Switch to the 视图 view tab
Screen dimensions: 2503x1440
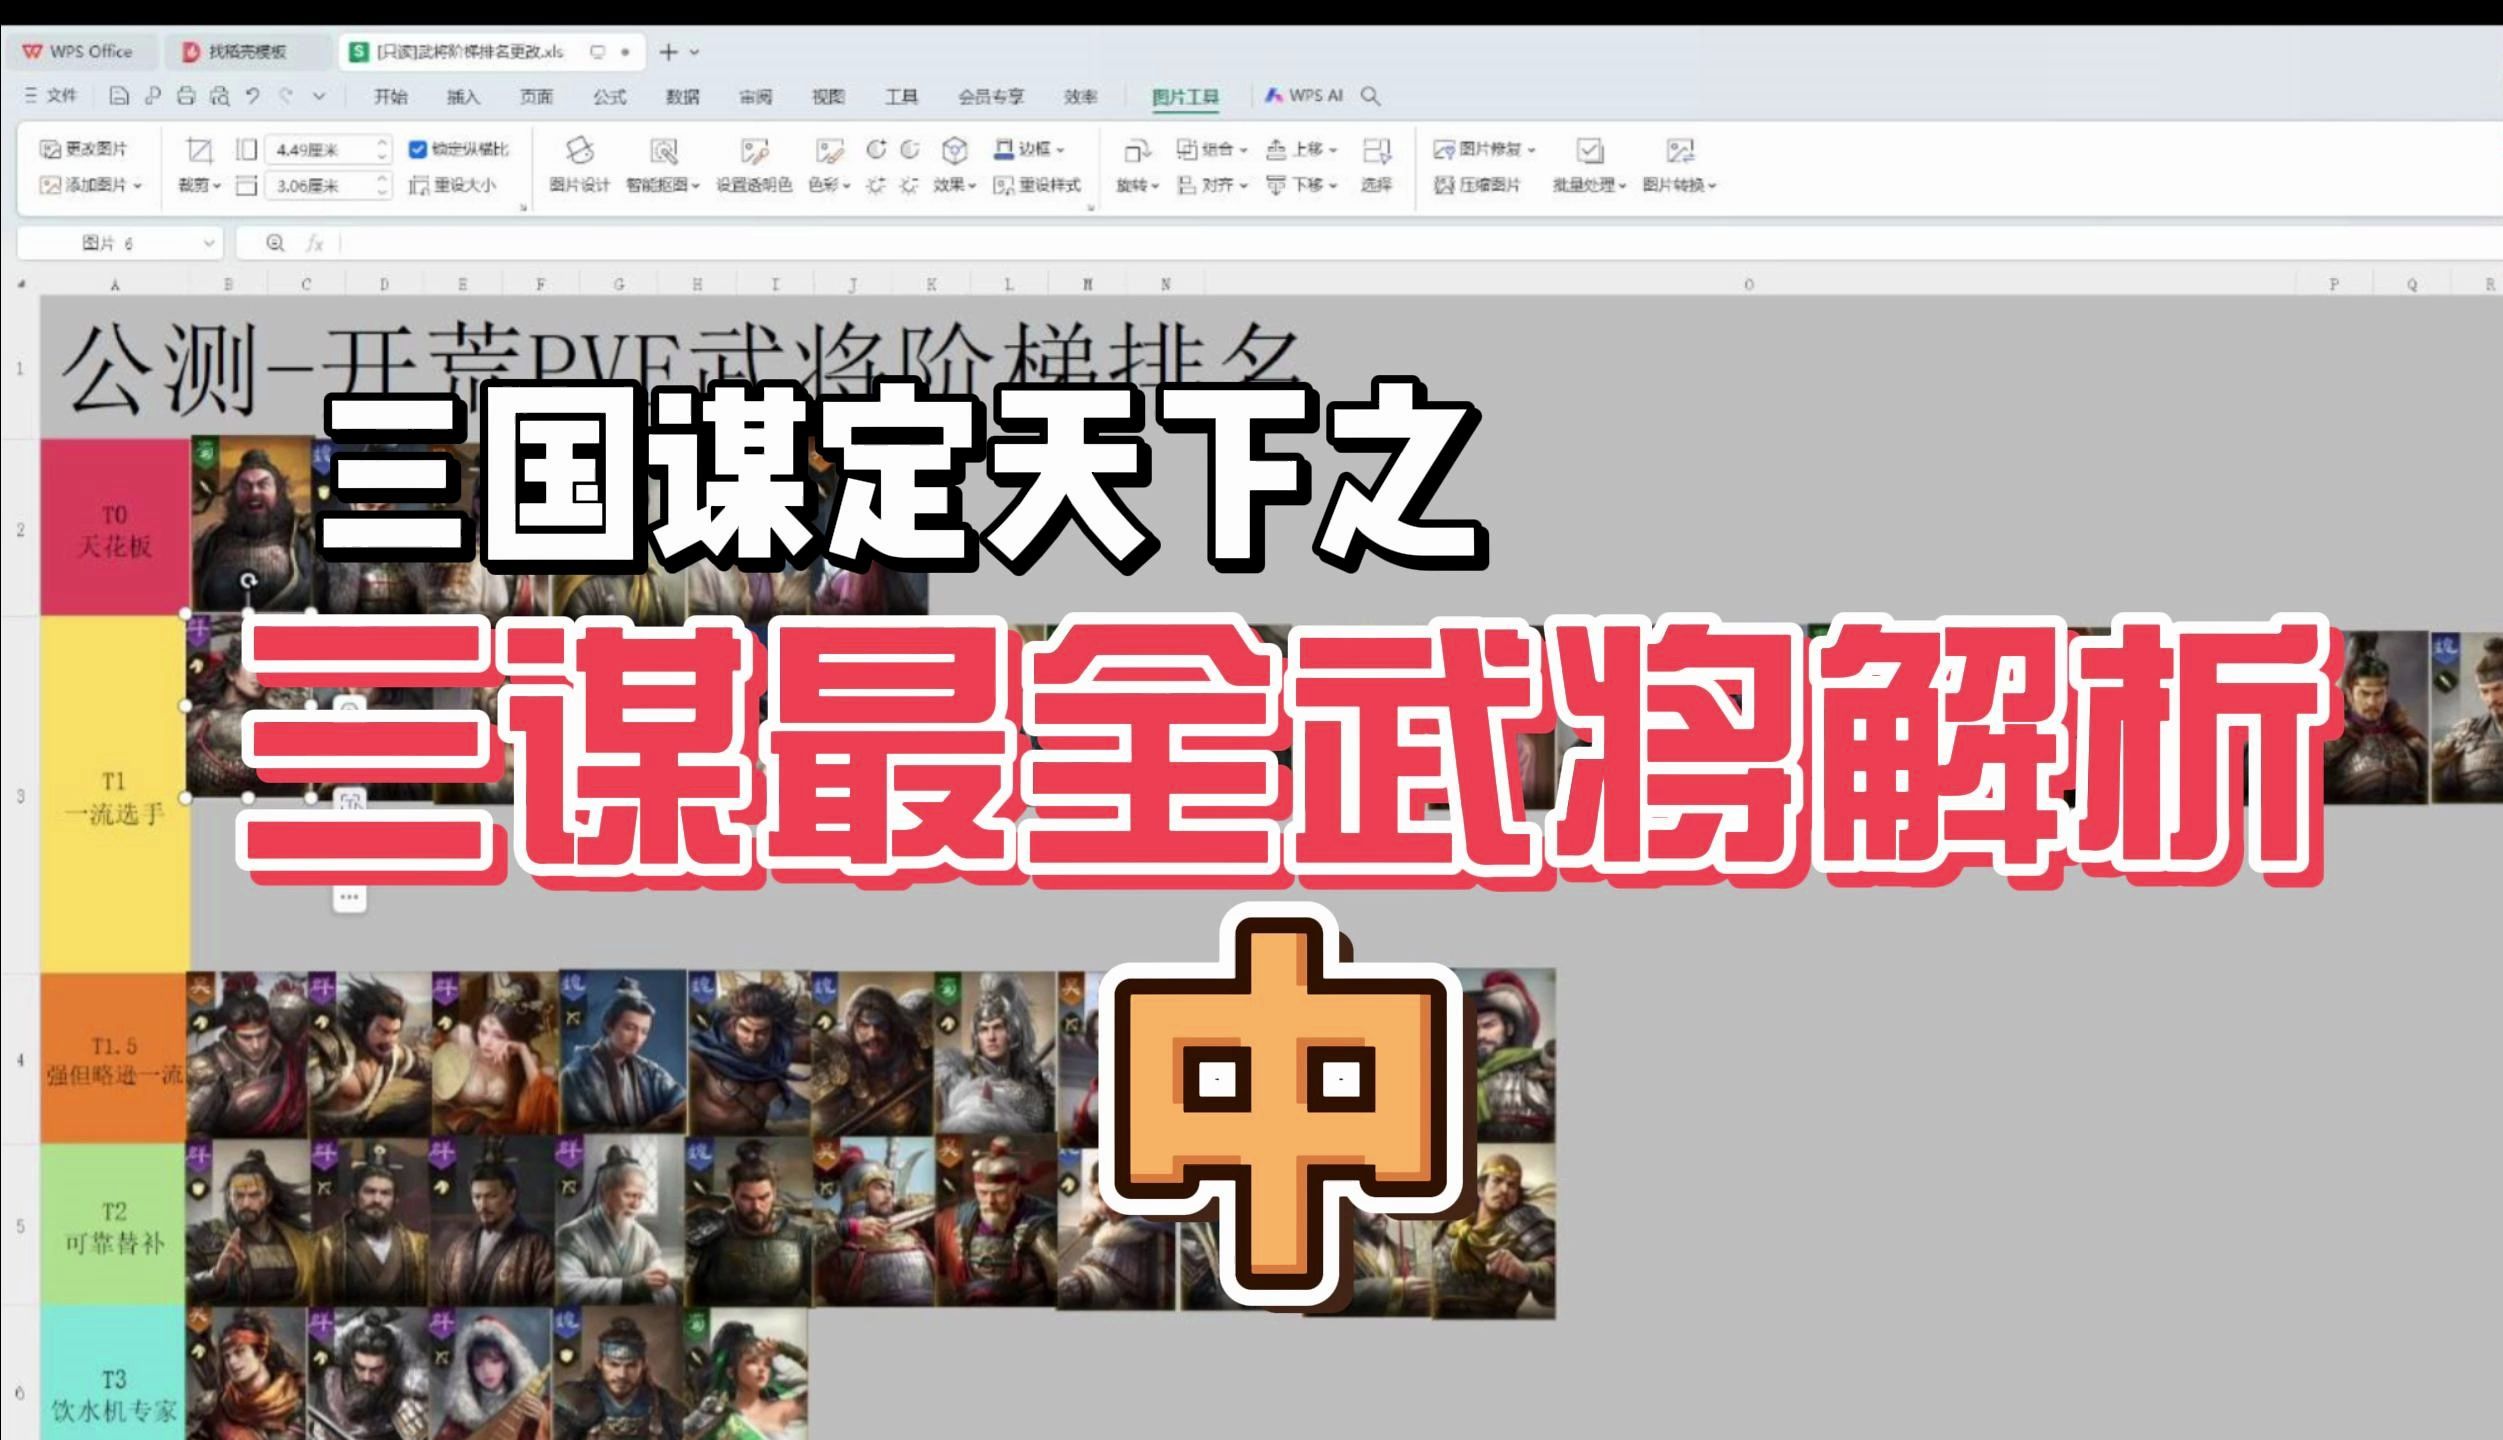pyautogui.click(x=828, y=96)
